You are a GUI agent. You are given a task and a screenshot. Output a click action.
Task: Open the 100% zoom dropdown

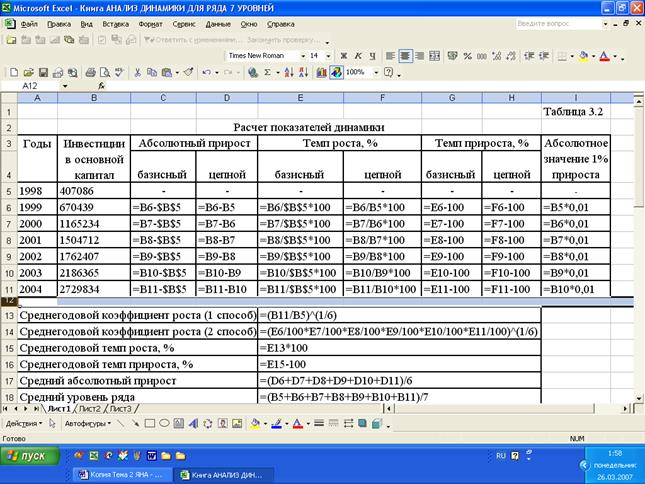pyautogui.click(x=376, y=73)
